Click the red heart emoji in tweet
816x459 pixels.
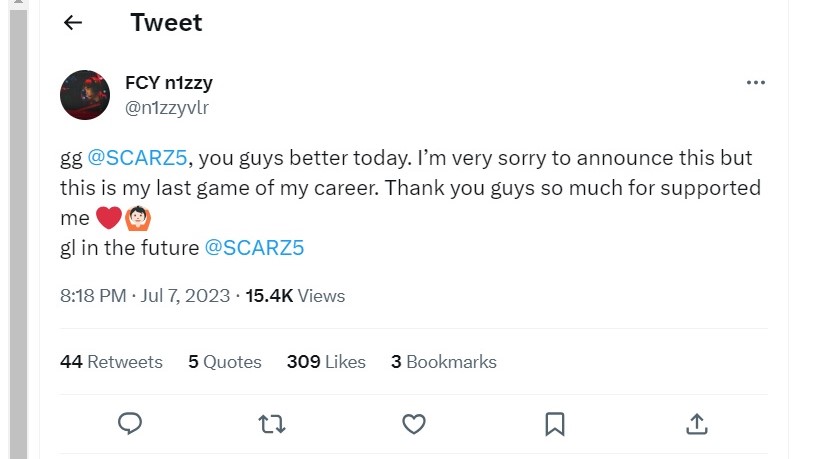coord(108,217)
